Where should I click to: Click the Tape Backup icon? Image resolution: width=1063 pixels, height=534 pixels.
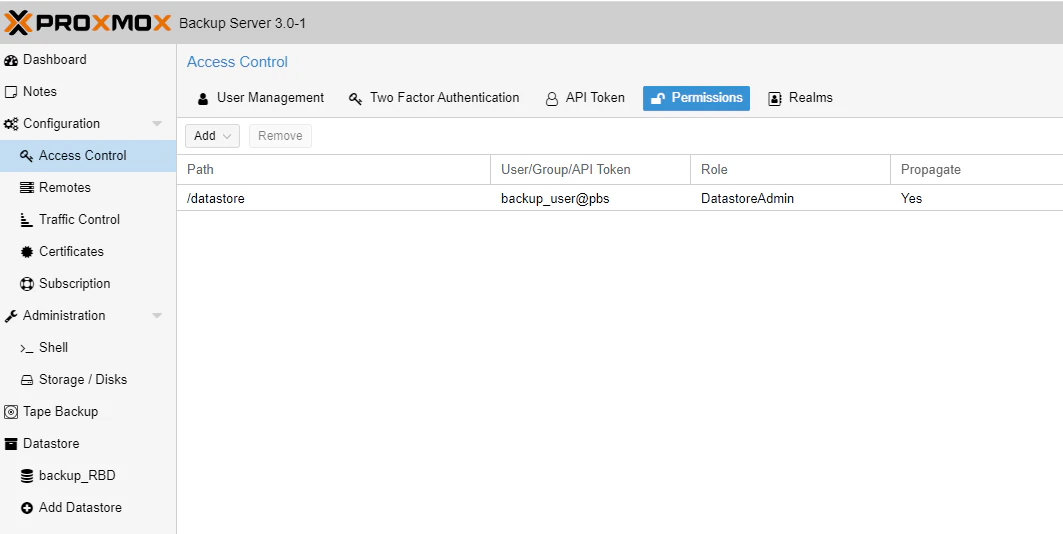11,412
